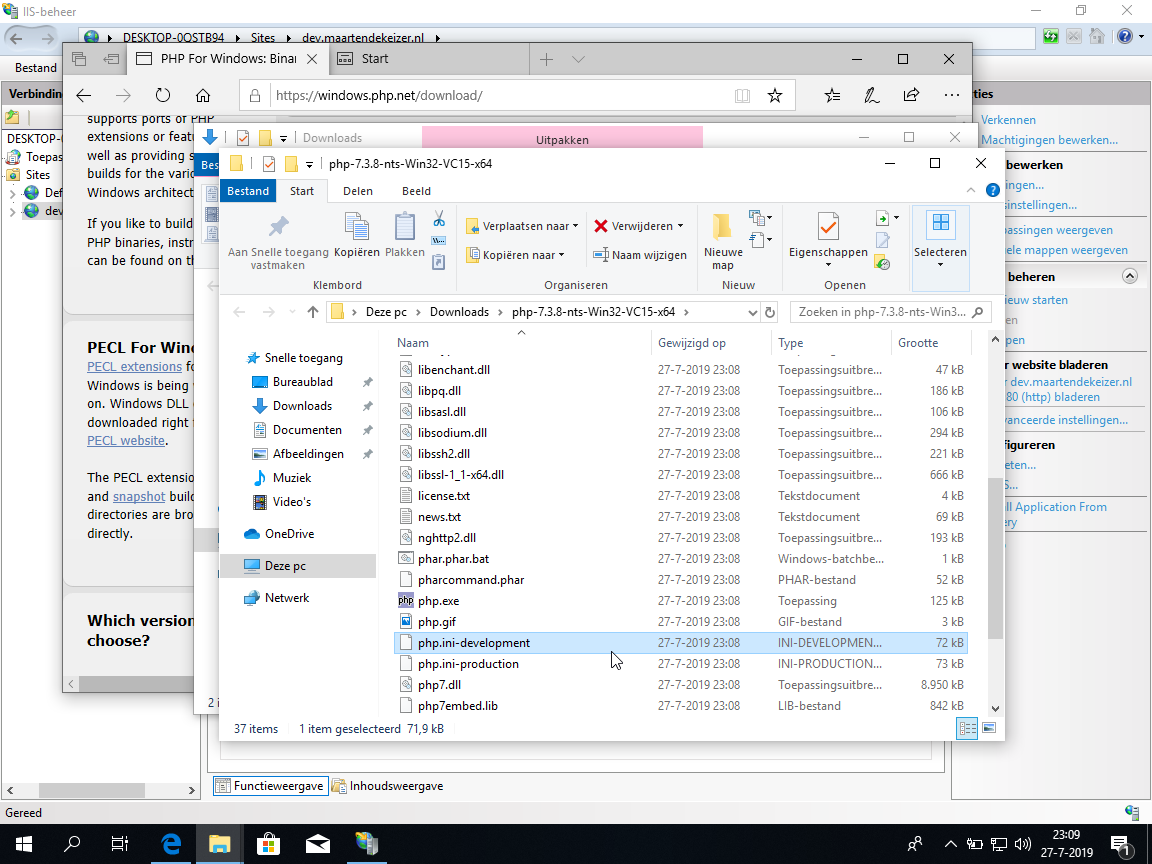This screenshot has width=1152, height=864.
Task: Click the Naam wijzigen button
Action: [640, 255]
